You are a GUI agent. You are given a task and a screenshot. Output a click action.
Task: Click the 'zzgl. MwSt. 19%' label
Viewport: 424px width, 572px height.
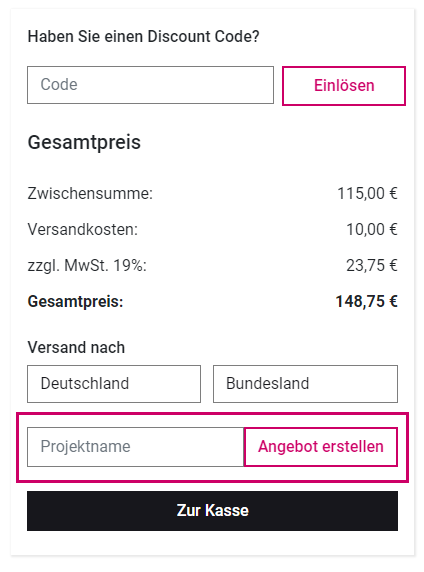87,266
